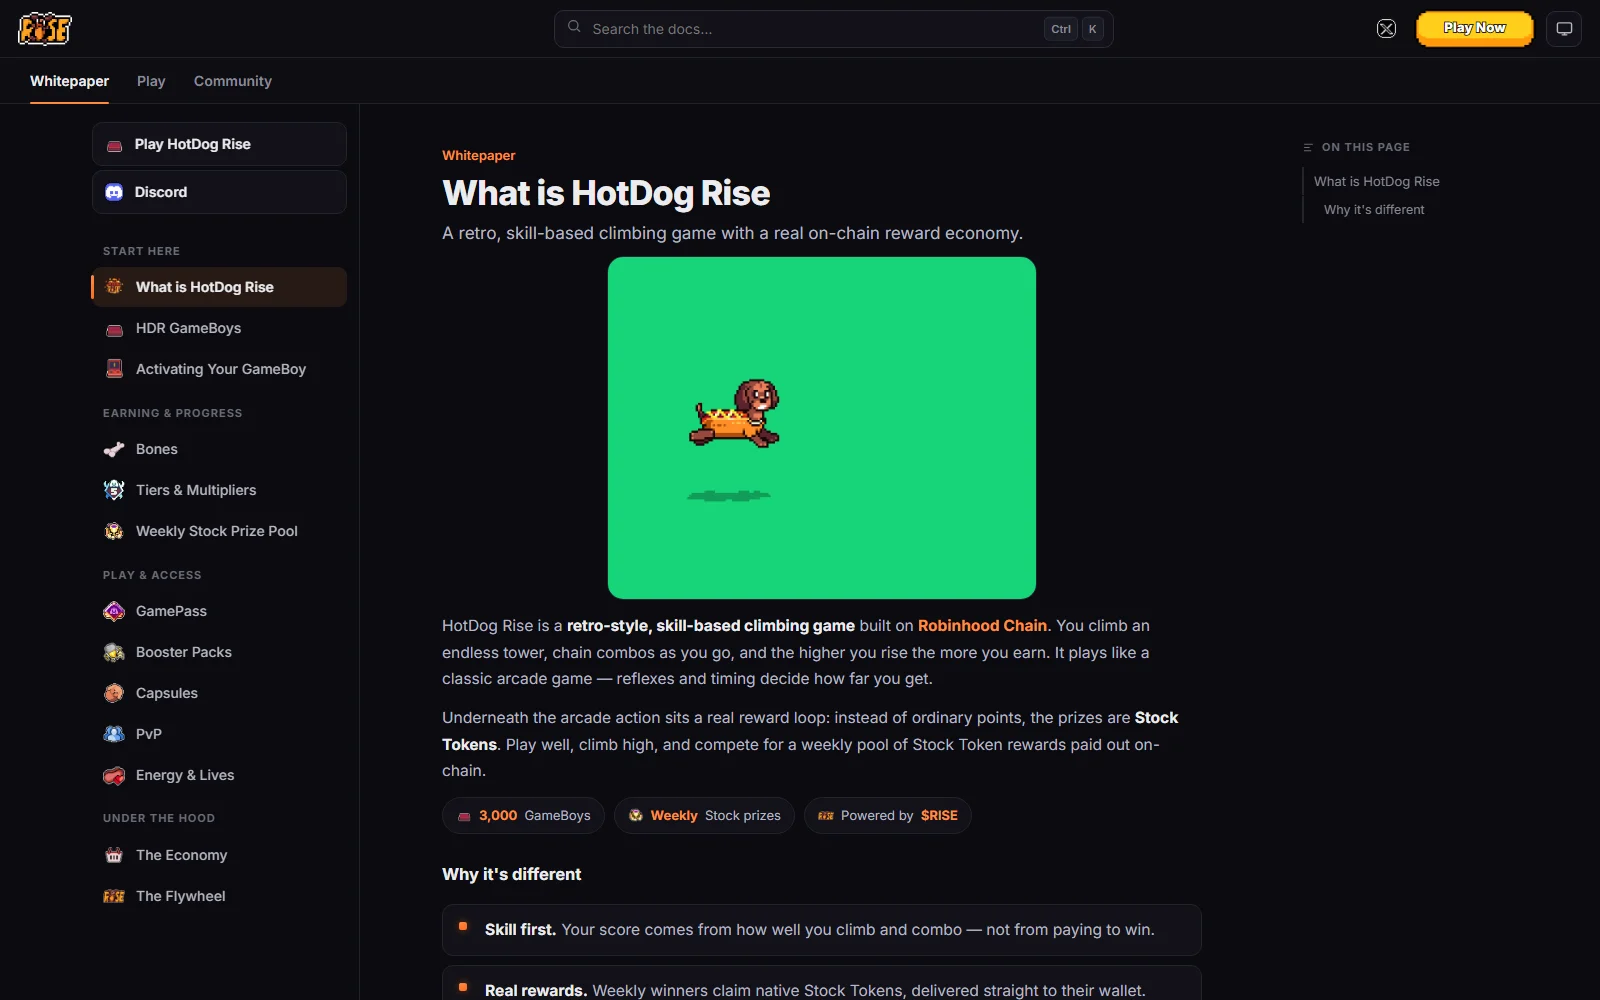Click the HDR GameBoys sidebar icon

(x=114, y=329)
